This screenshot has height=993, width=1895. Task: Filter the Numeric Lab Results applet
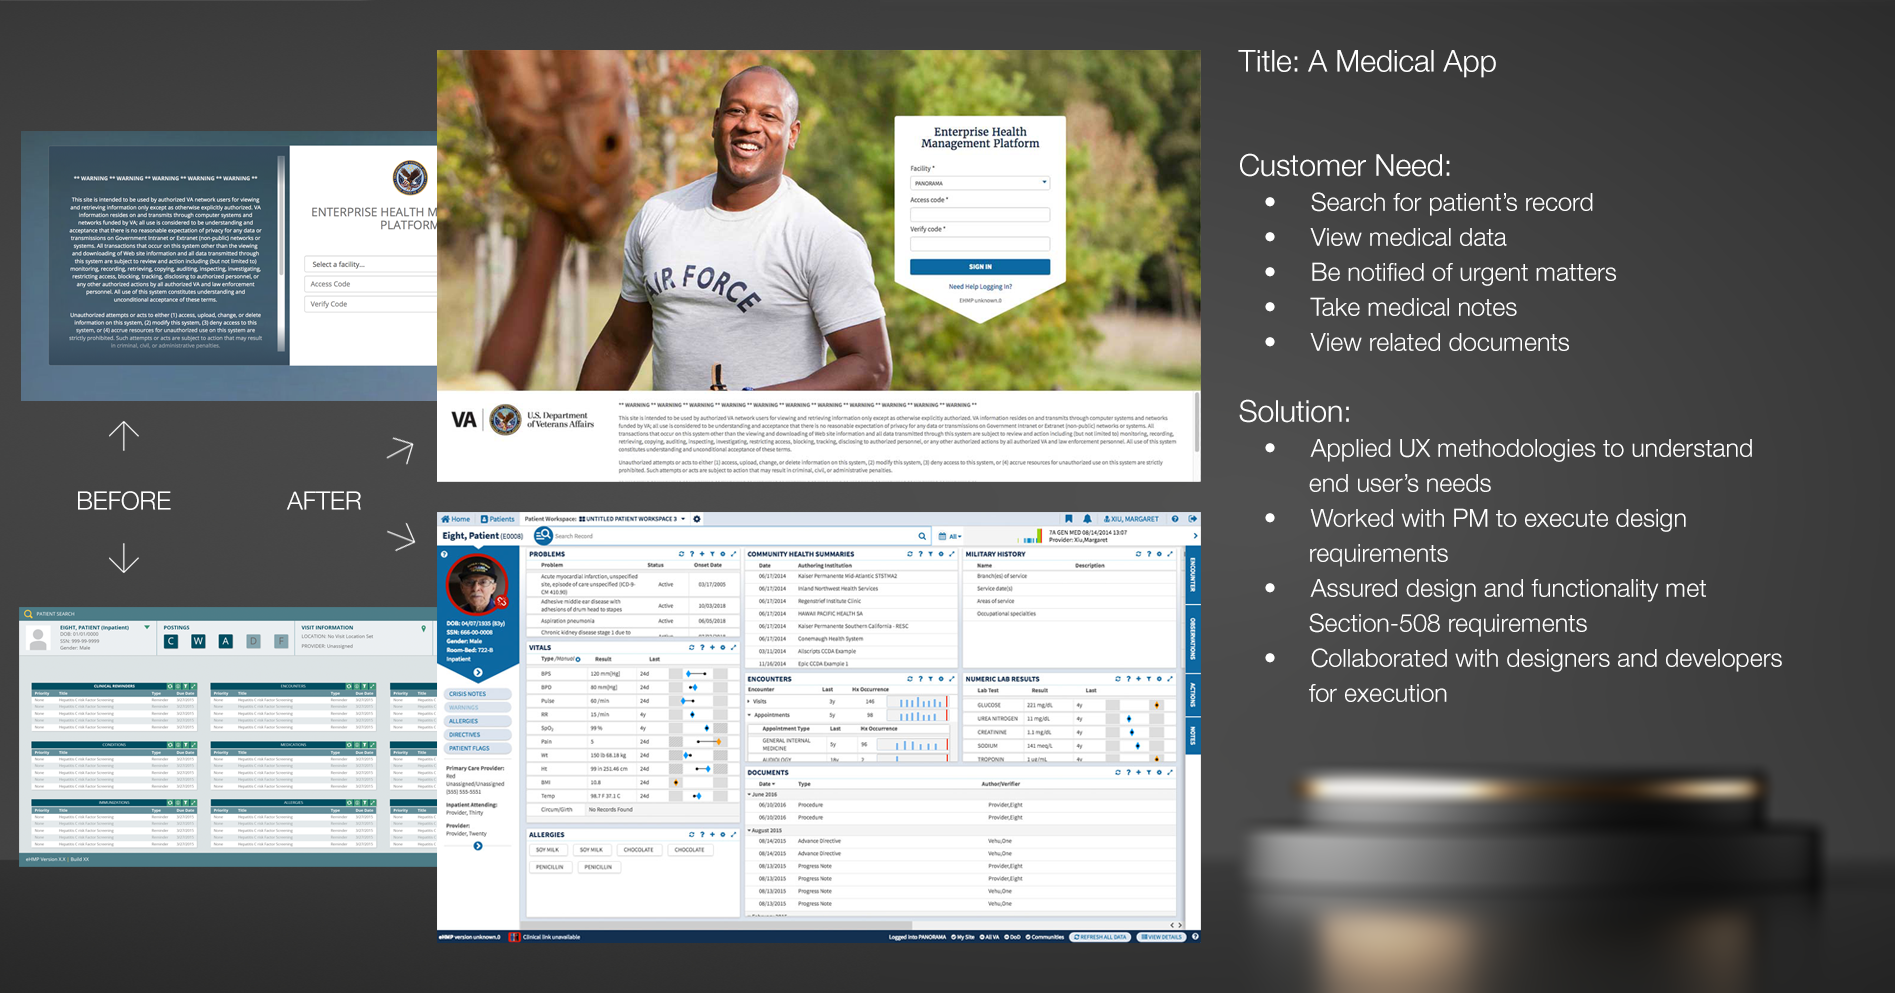pos(1148,679)
